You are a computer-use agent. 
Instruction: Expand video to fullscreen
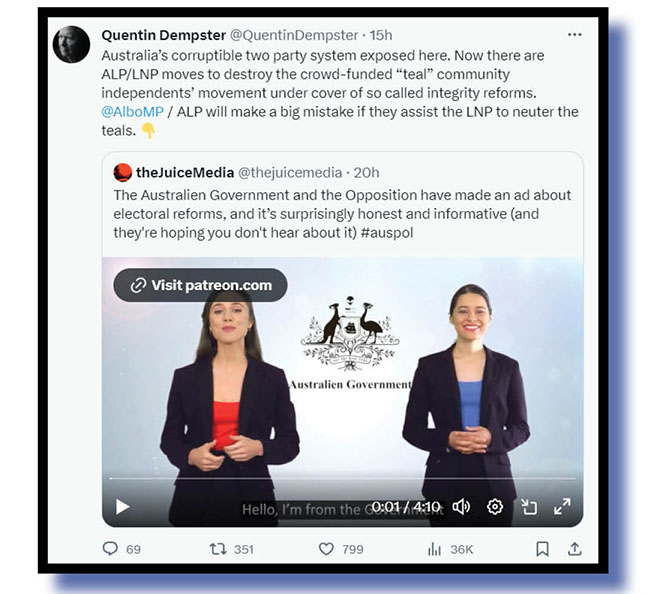coord(562,506)
